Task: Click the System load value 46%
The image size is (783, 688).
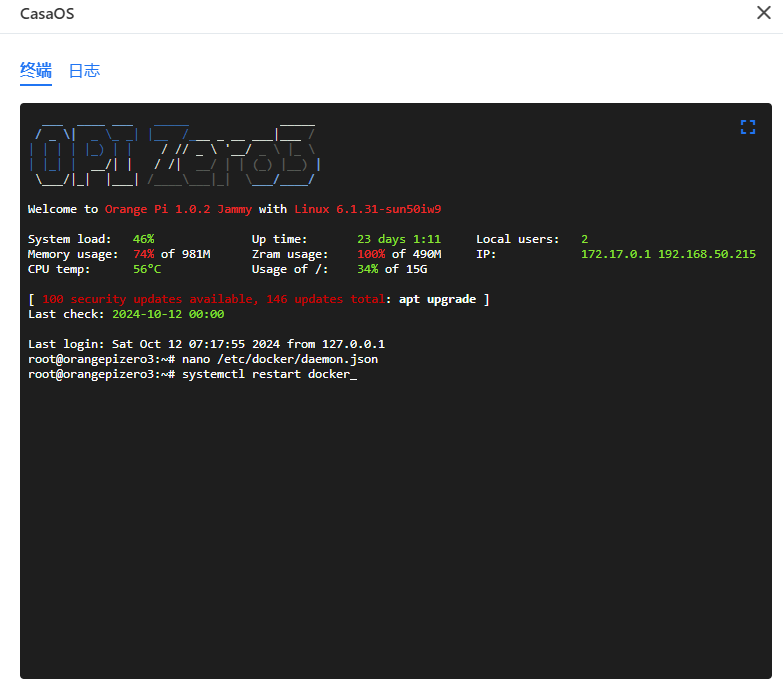Action: [x=143, y=239]
